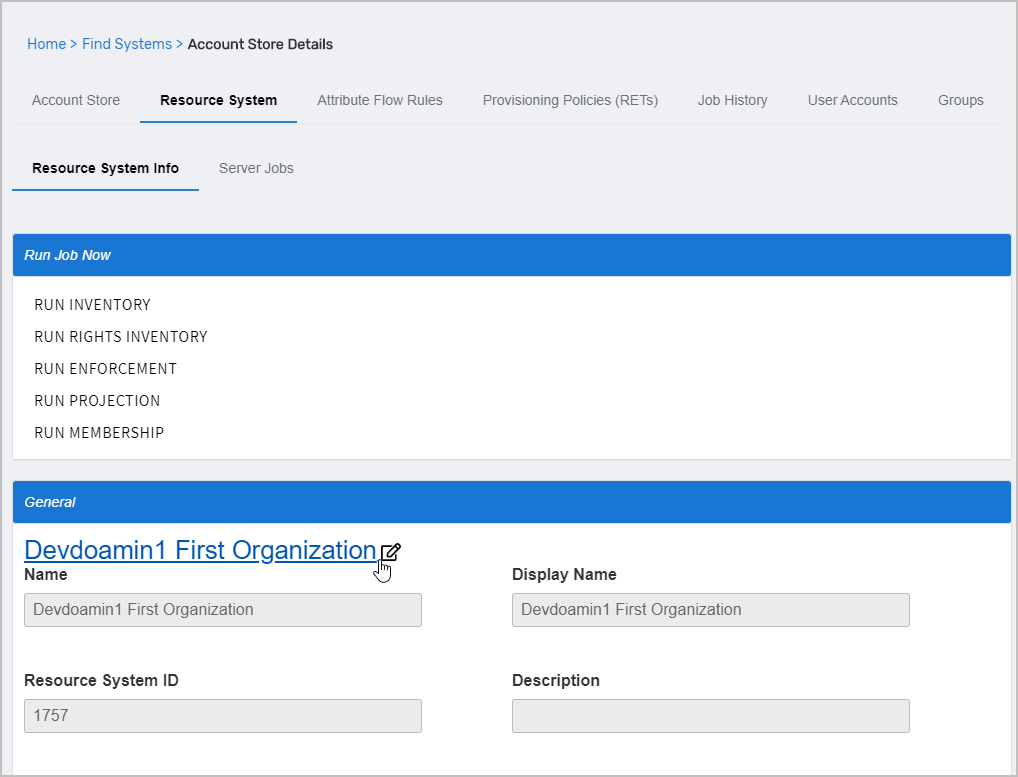The image size is (1018, 777).
Task: Go to Home breadcrumb link
Action: tap(46, 44)
